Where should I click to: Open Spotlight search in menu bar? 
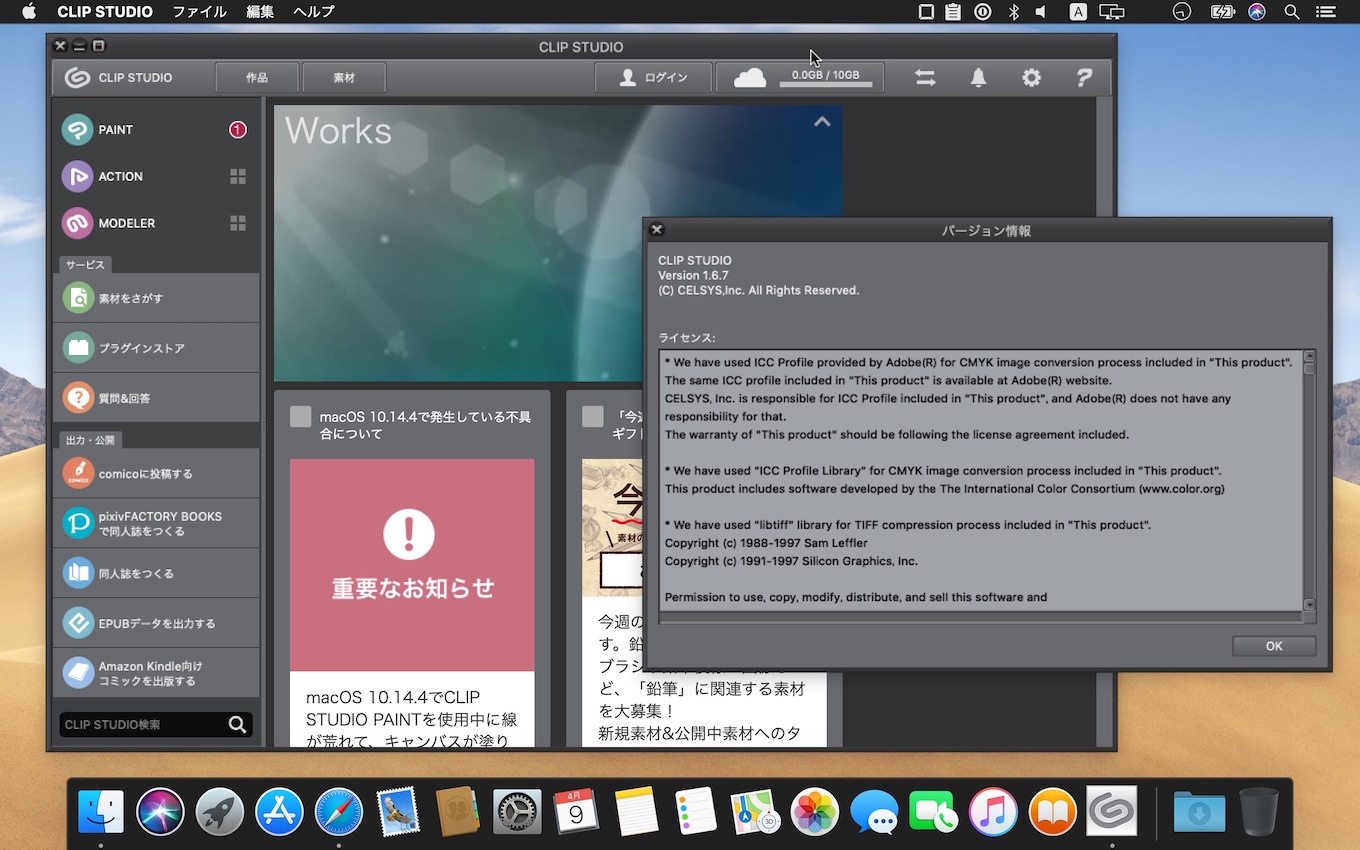[1291, 12]
